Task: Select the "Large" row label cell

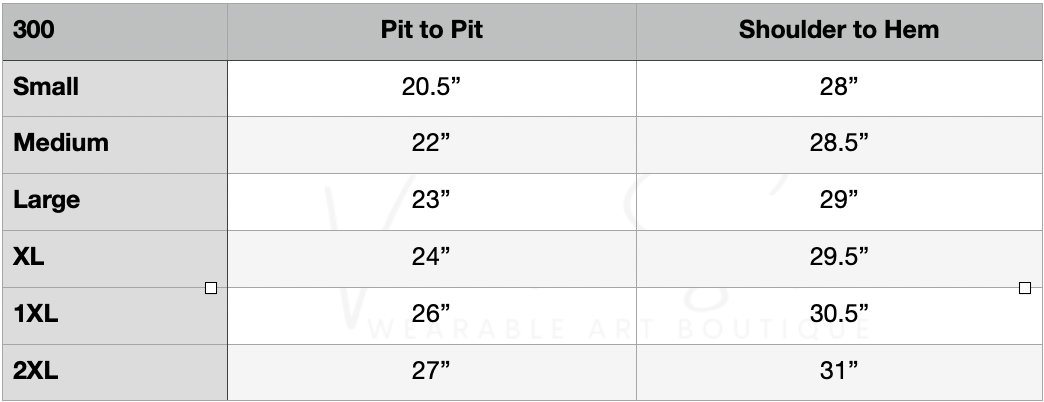Action: point(114,200)
